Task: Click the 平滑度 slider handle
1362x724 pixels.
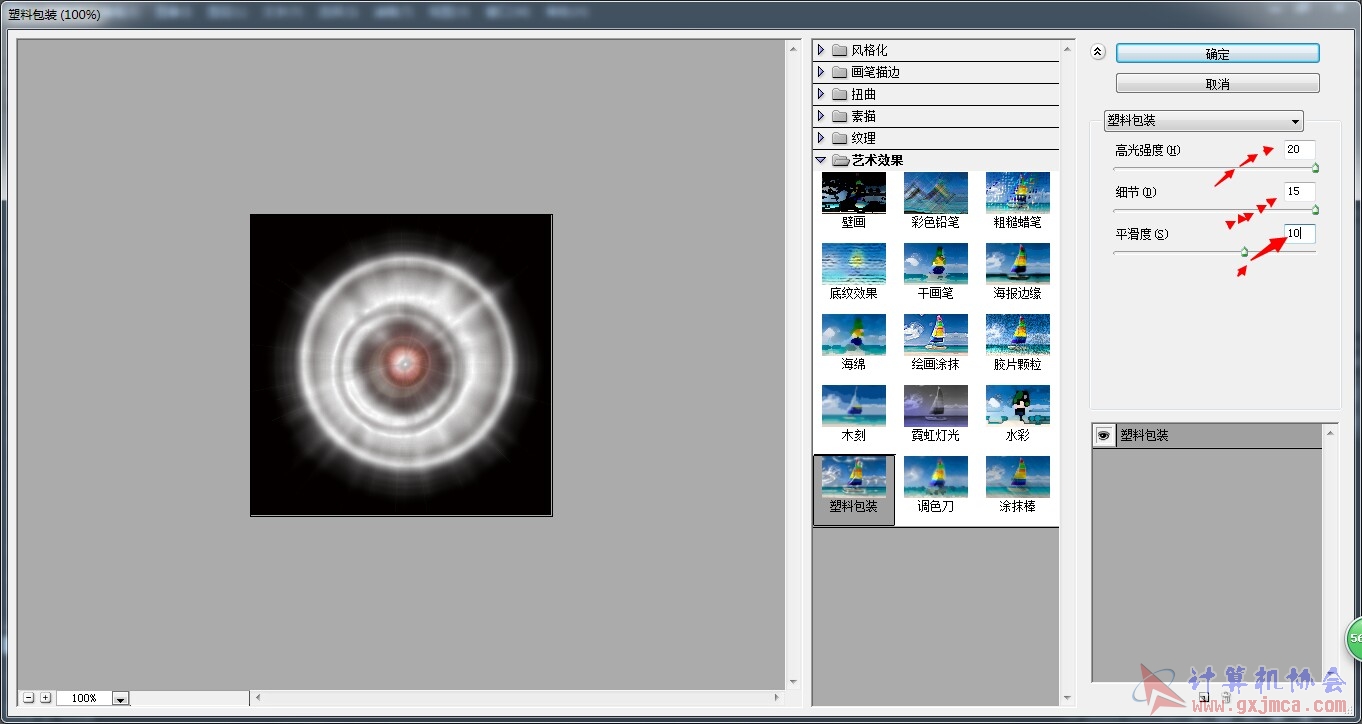Action: click(x=1244, y=253)
